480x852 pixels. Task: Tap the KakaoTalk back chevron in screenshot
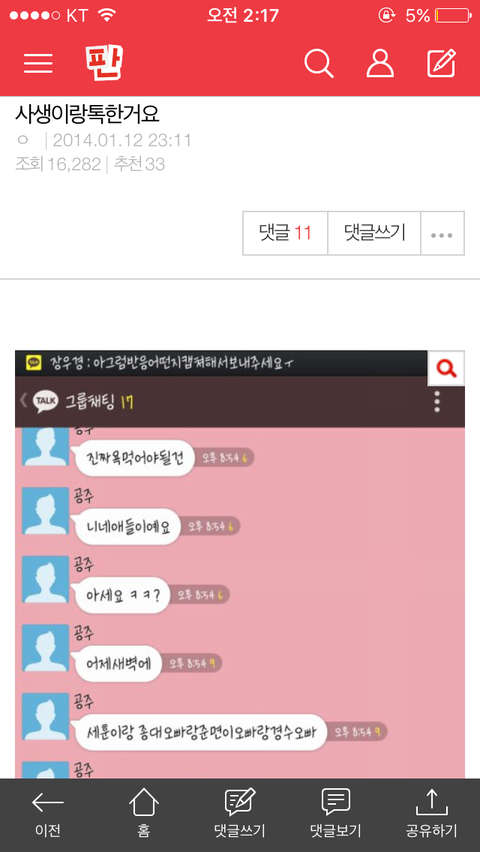23,401
